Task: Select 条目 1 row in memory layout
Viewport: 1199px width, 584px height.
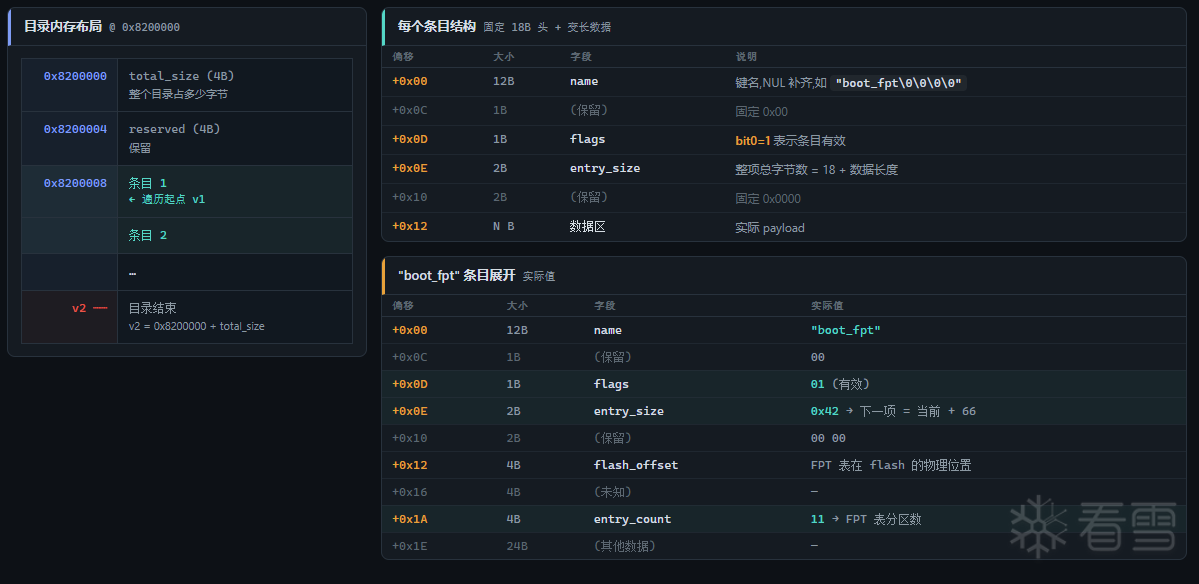Action: coord(187,191)
